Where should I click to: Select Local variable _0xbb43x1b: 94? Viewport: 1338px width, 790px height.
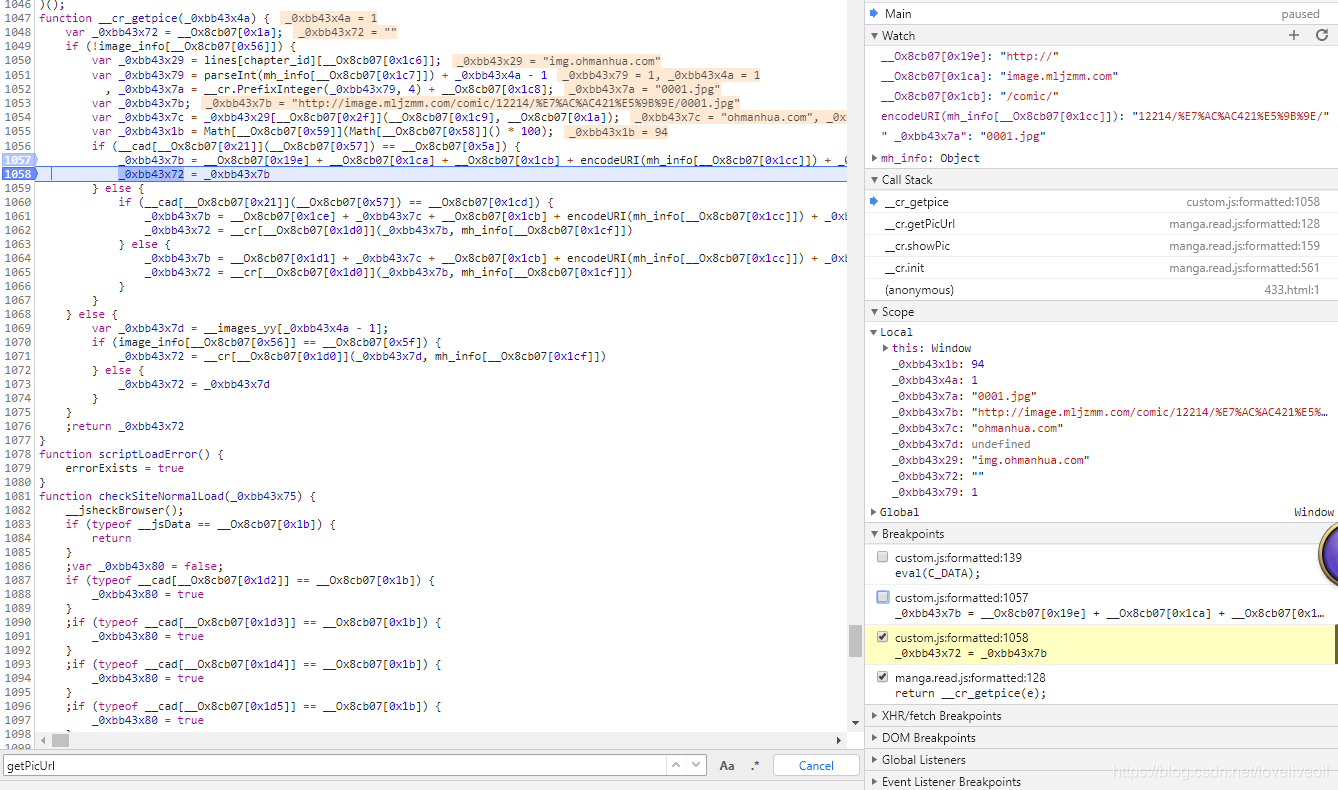click(938, 364)
